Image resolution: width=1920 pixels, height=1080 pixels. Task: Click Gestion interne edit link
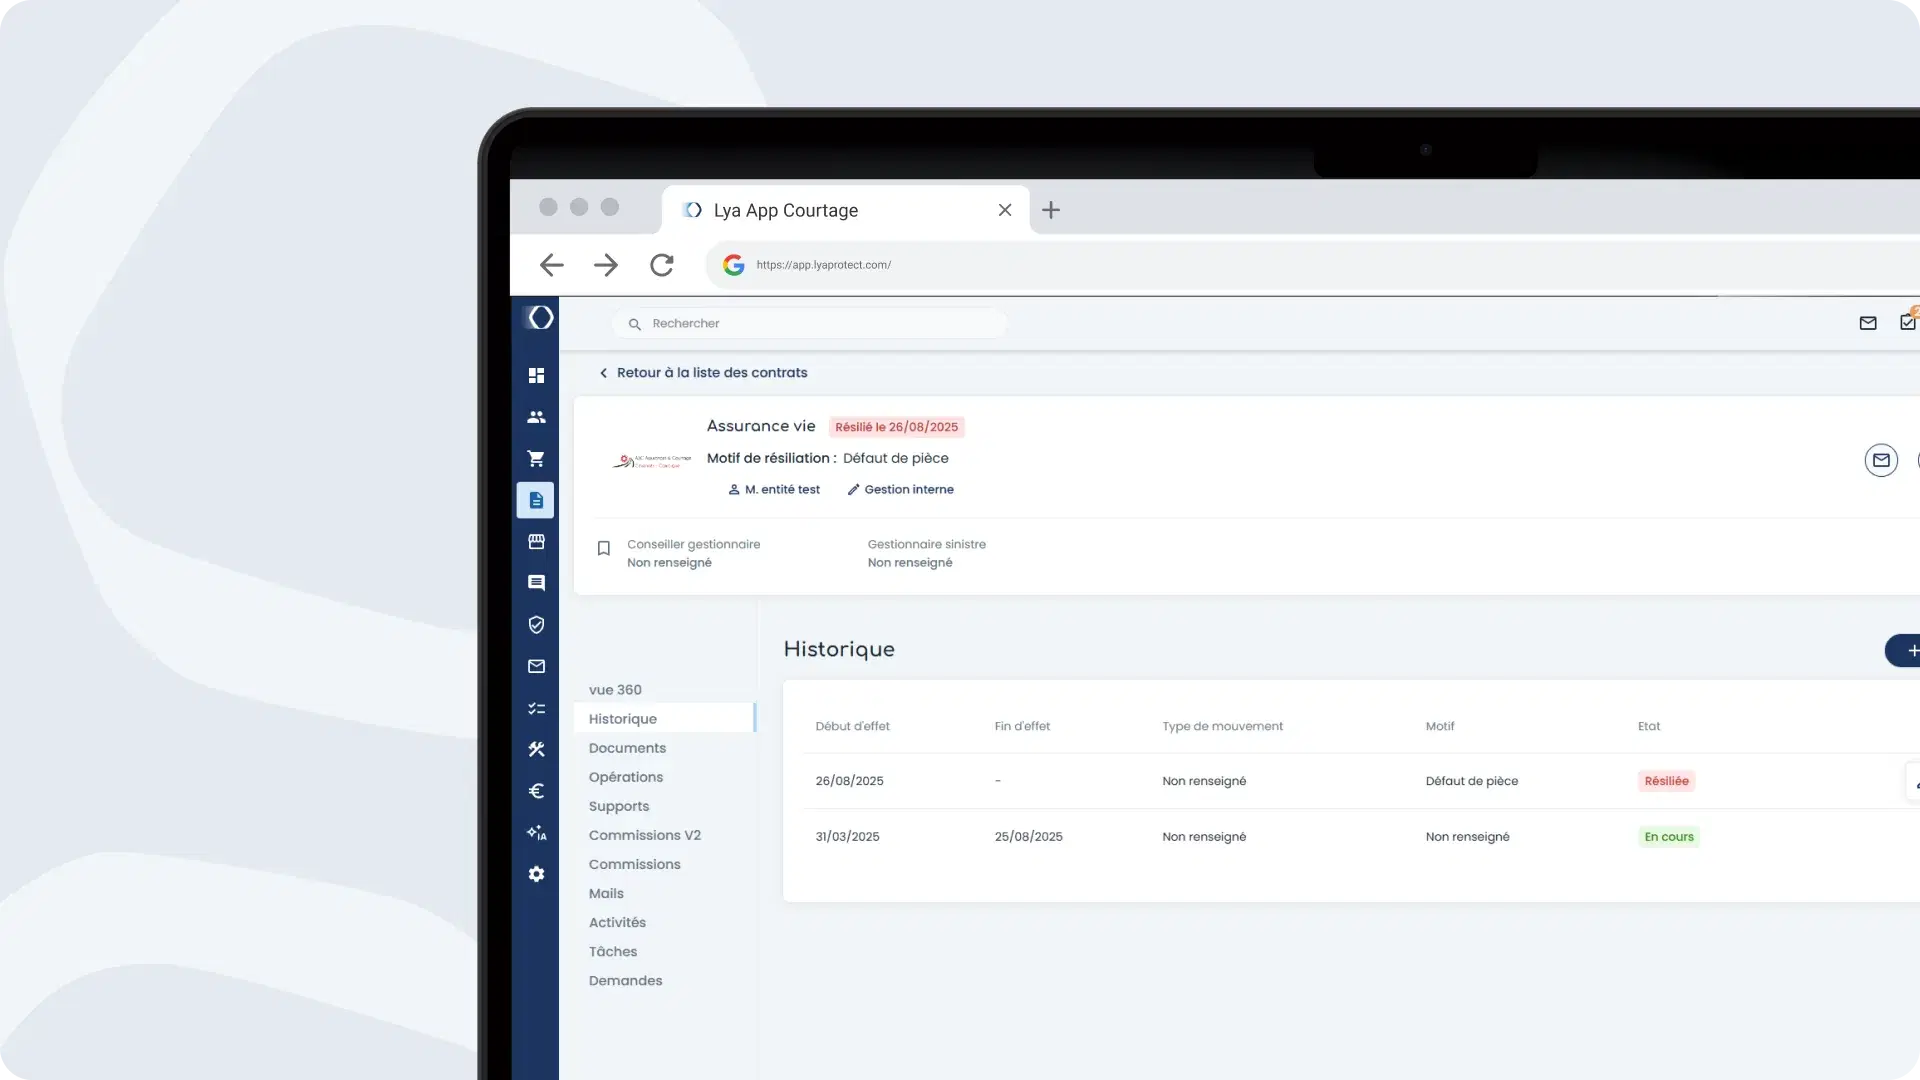click(900, 490)
